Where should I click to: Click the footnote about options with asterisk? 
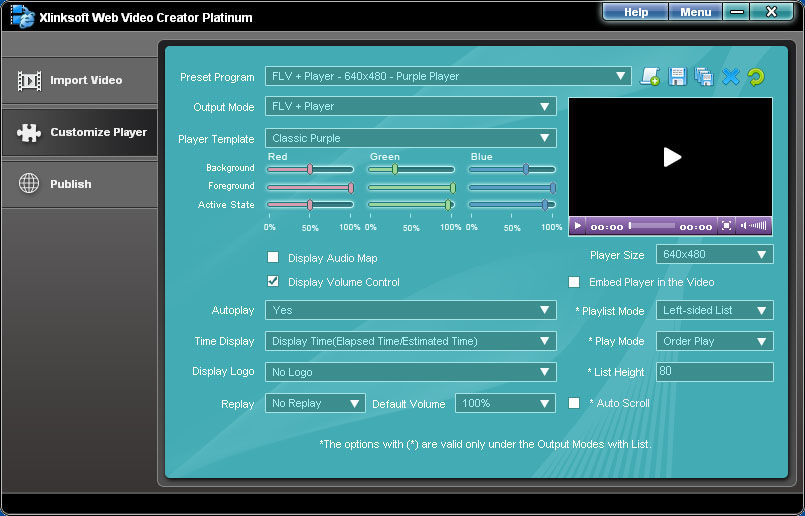pos(485,444)
